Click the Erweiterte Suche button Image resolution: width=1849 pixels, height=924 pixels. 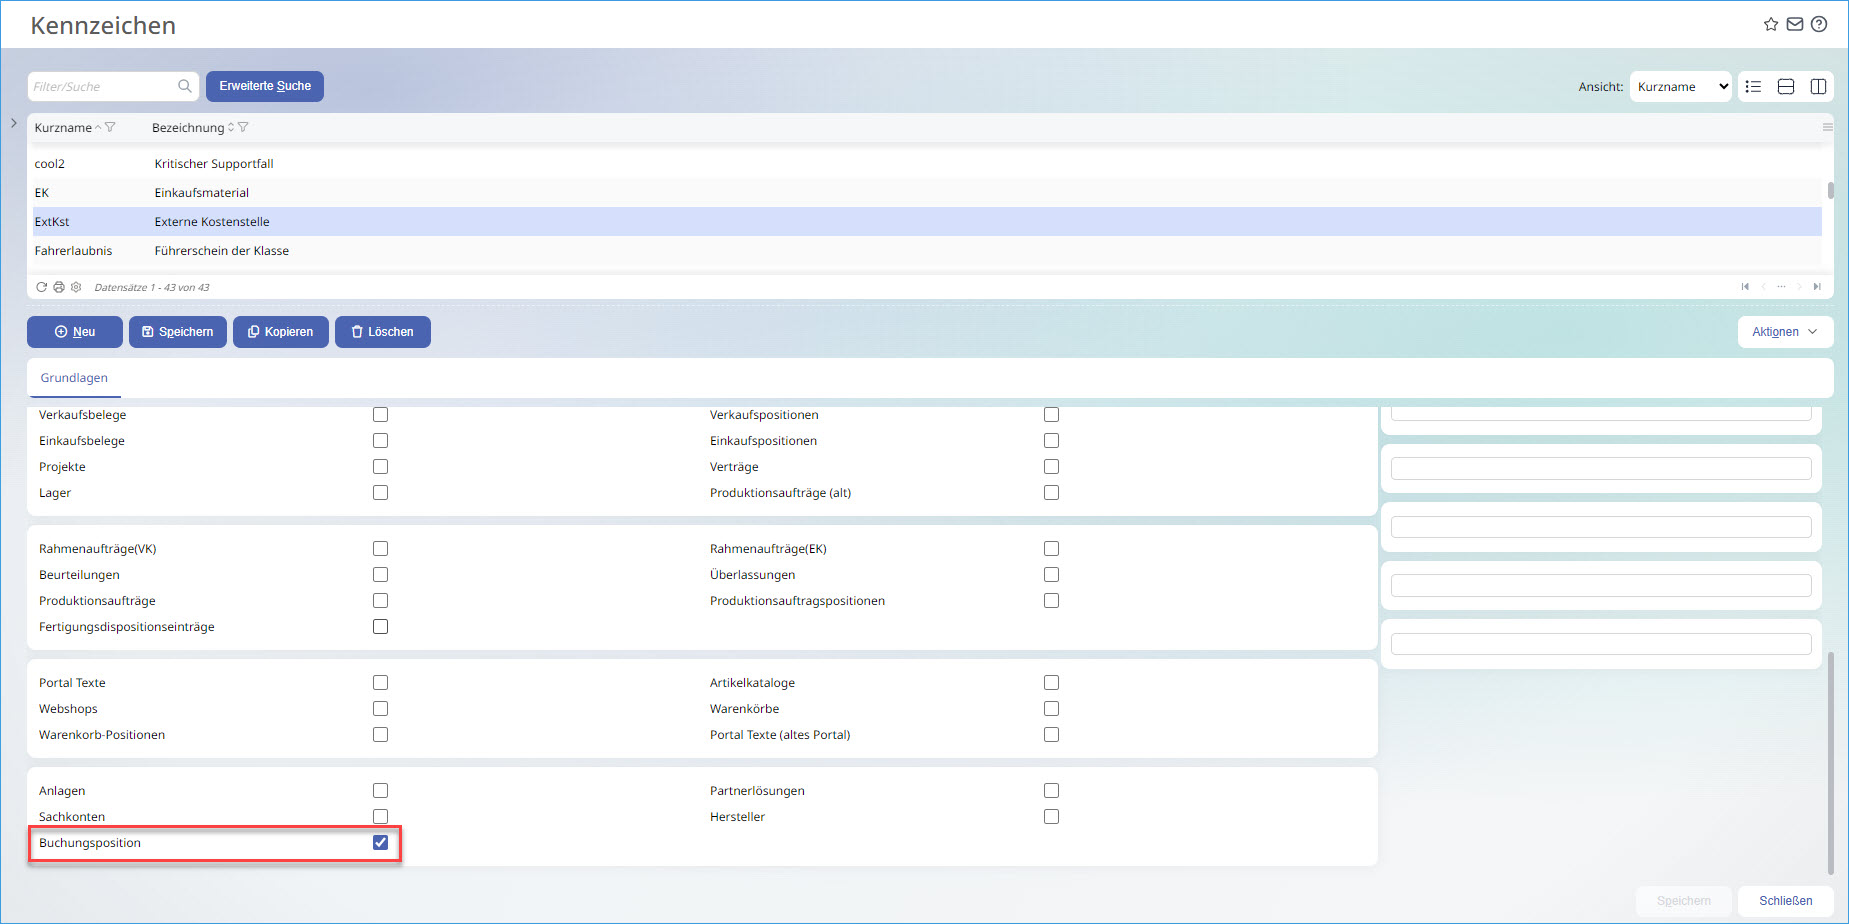tap(265, 86)
